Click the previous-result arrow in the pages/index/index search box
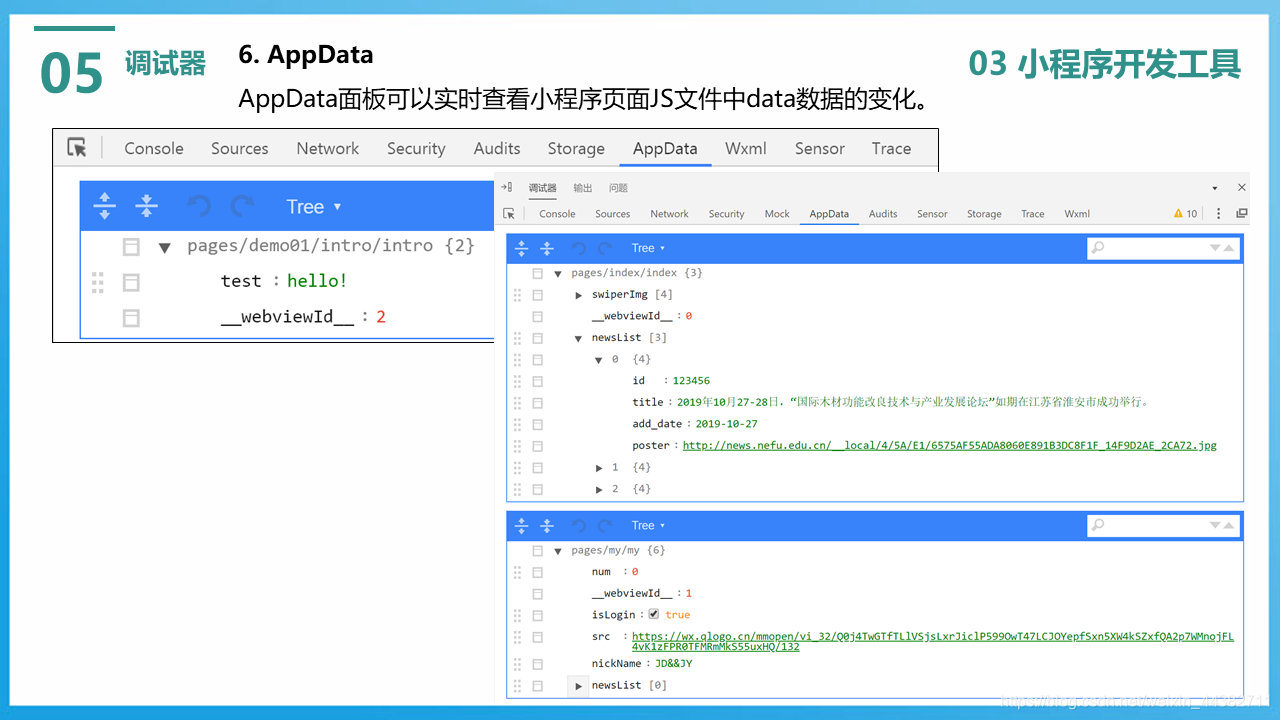1280x720 pixels. [x=1230, y=248]
